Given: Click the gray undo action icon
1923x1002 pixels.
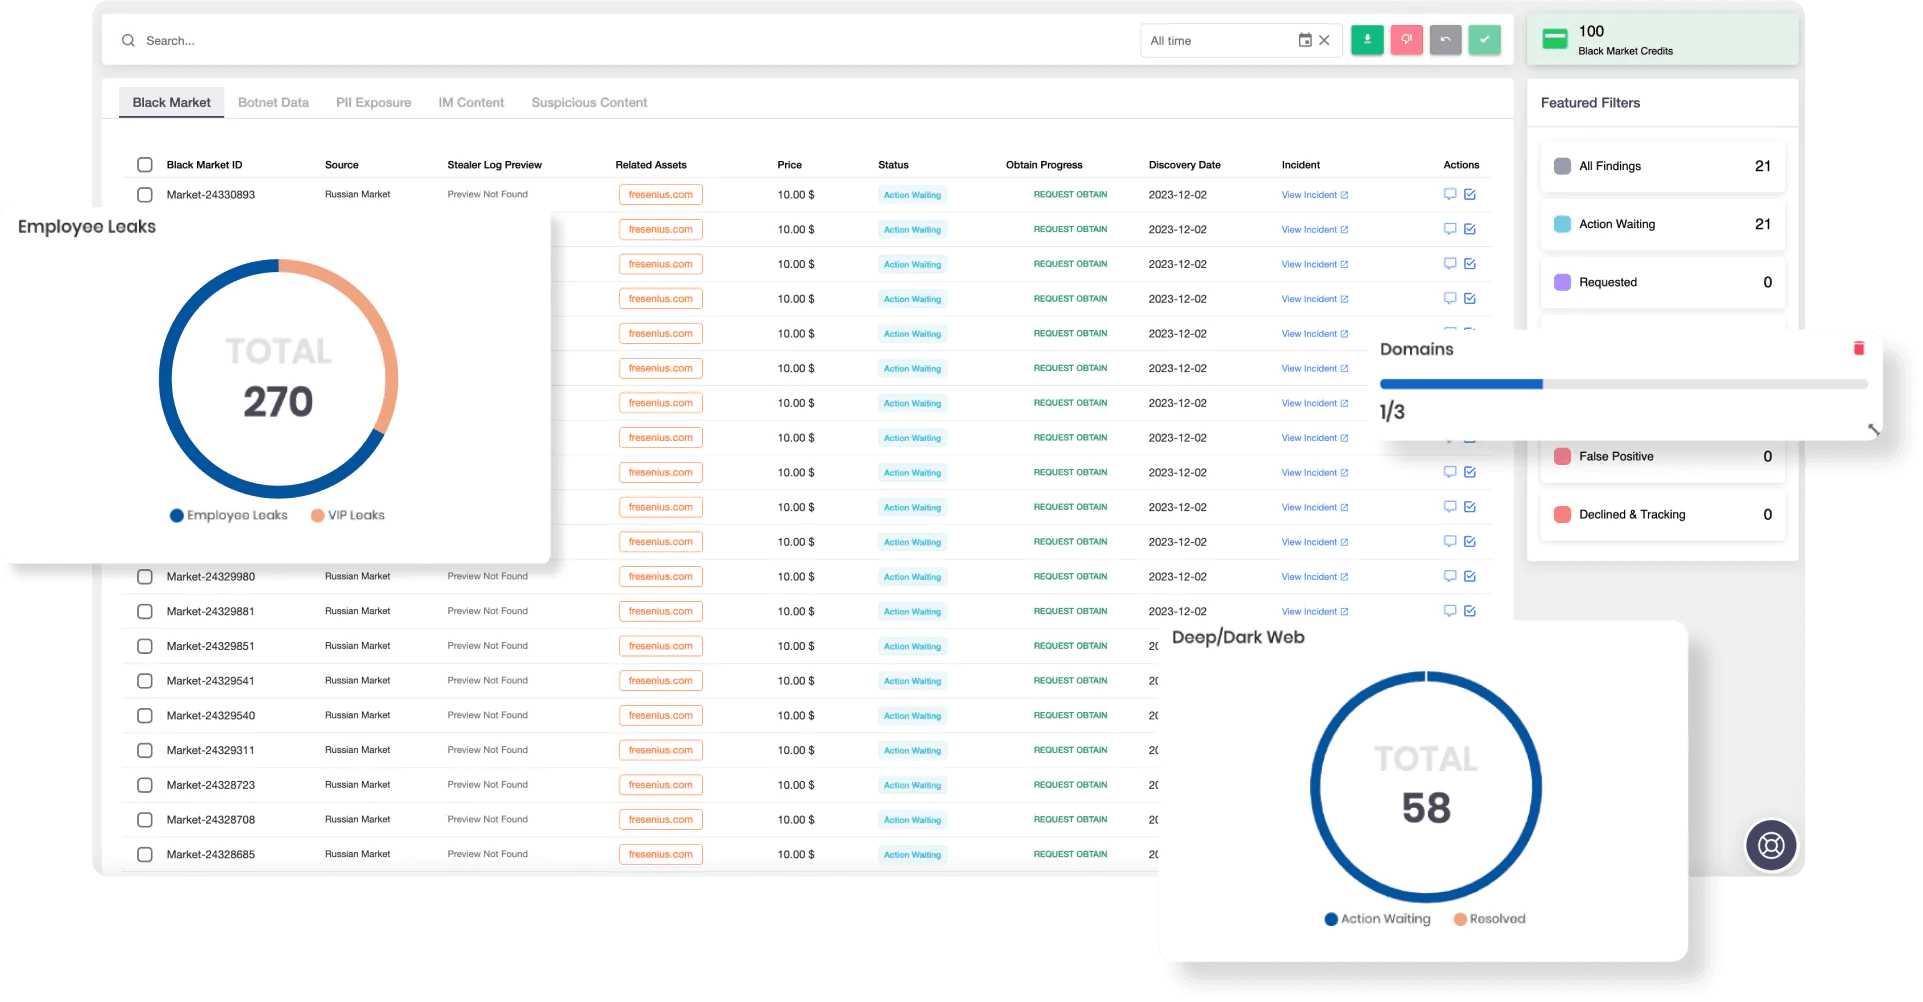Looking at the screenshot, I should click(x=1445, y=40).
